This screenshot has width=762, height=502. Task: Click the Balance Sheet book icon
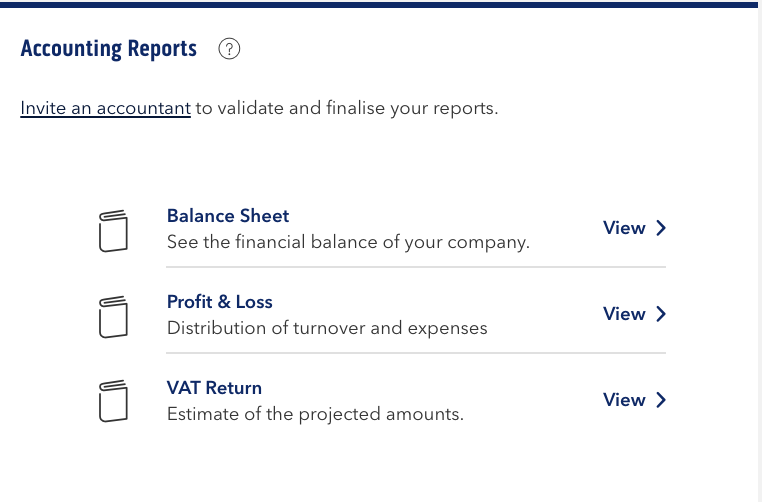(113, 231)
